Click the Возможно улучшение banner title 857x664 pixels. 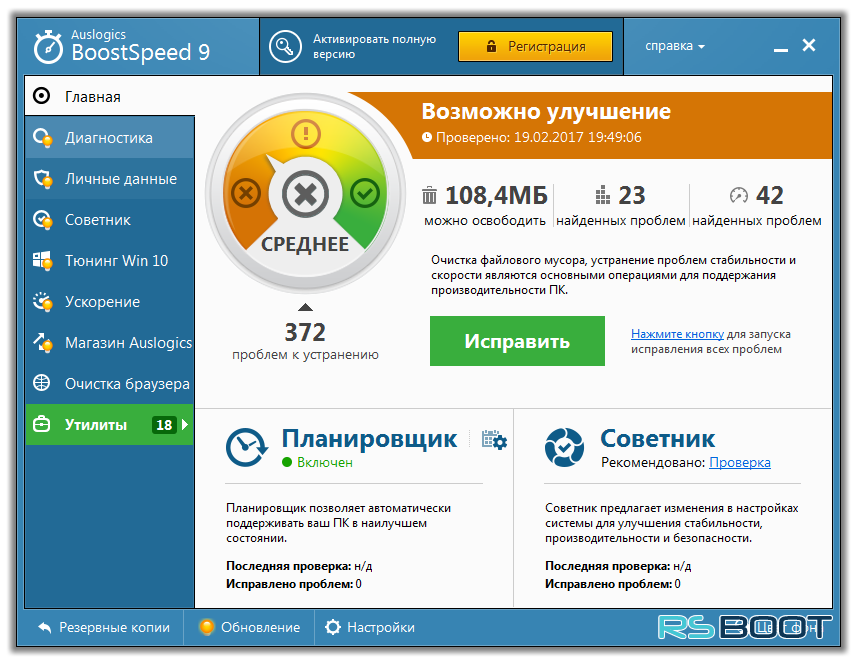(x=546, y=111)
